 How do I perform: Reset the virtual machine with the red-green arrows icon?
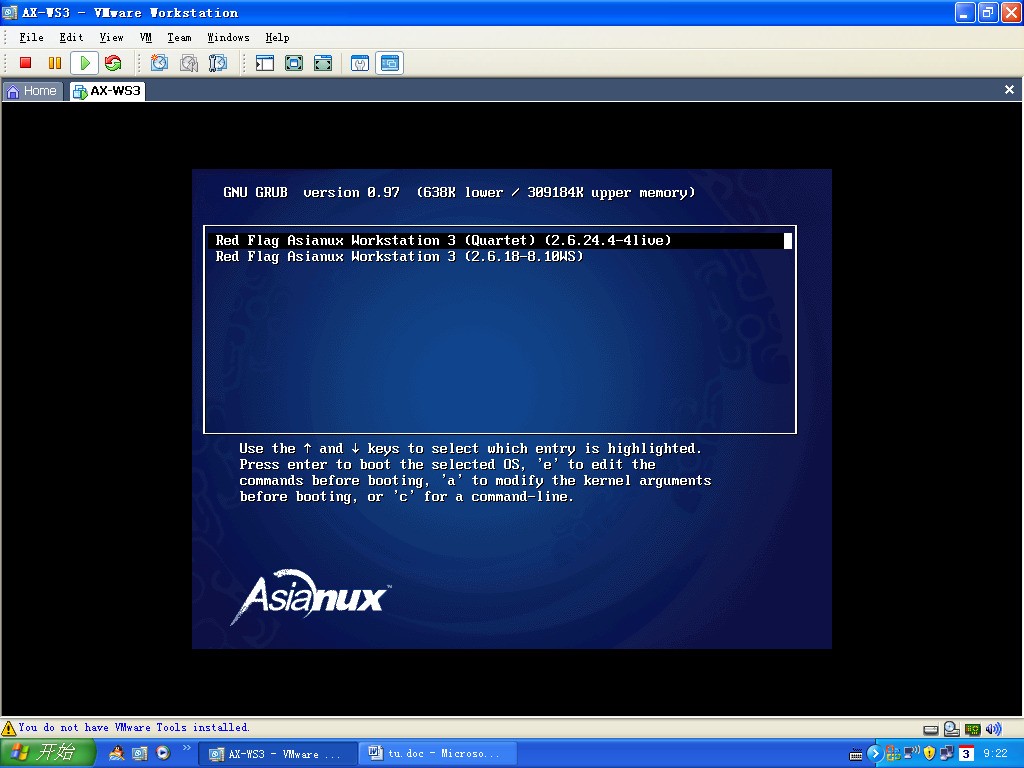click(113, 63)
